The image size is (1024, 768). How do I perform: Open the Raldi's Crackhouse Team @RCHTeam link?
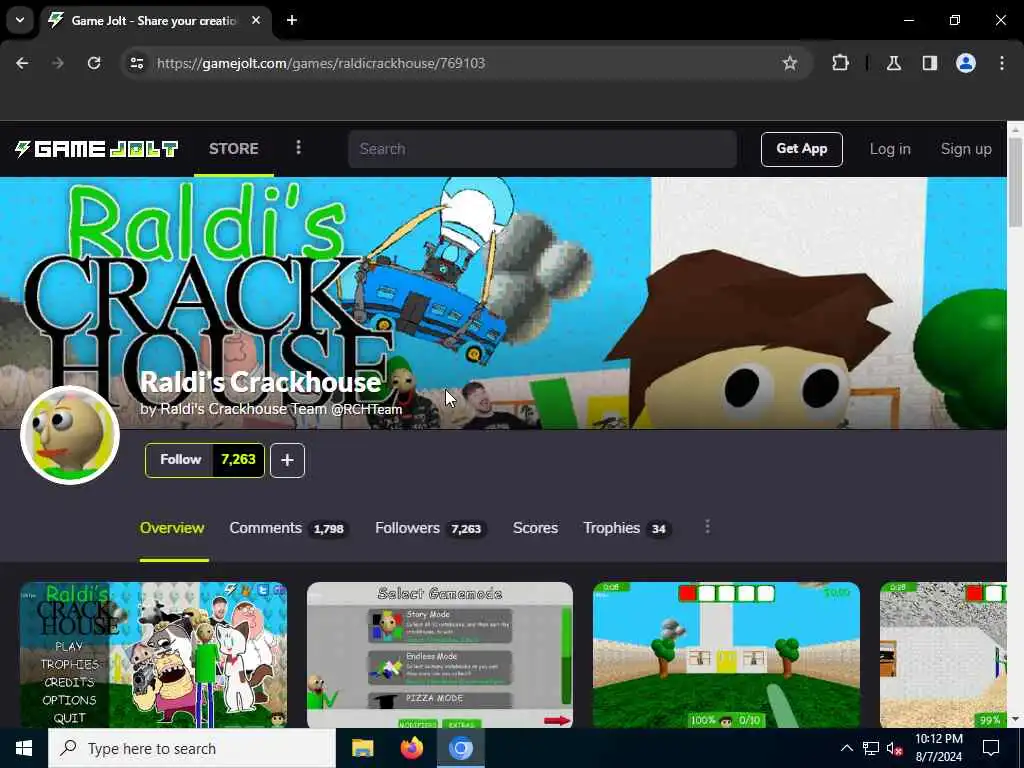pyautogui.click(x=281, y=409)
